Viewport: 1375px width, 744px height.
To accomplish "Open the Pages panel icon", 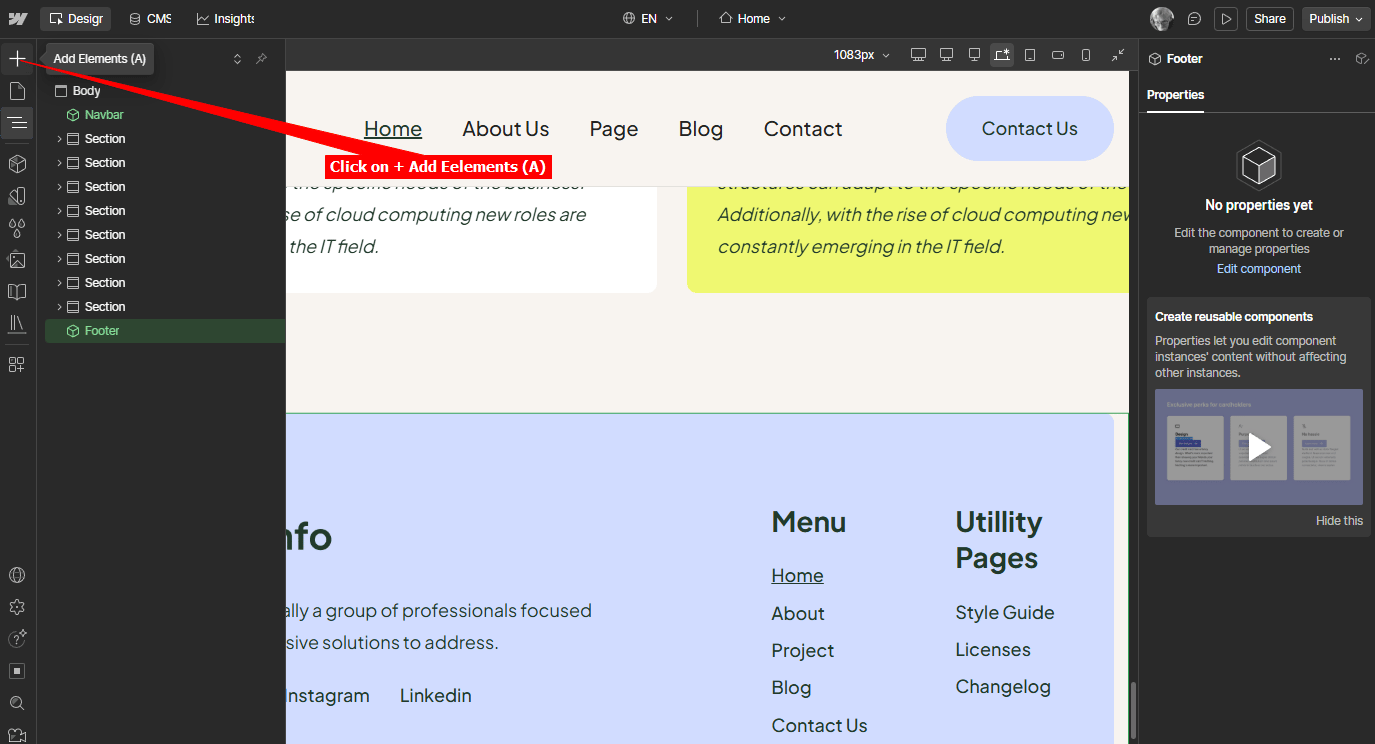I will pyautogui.click(x=17, y=91).
